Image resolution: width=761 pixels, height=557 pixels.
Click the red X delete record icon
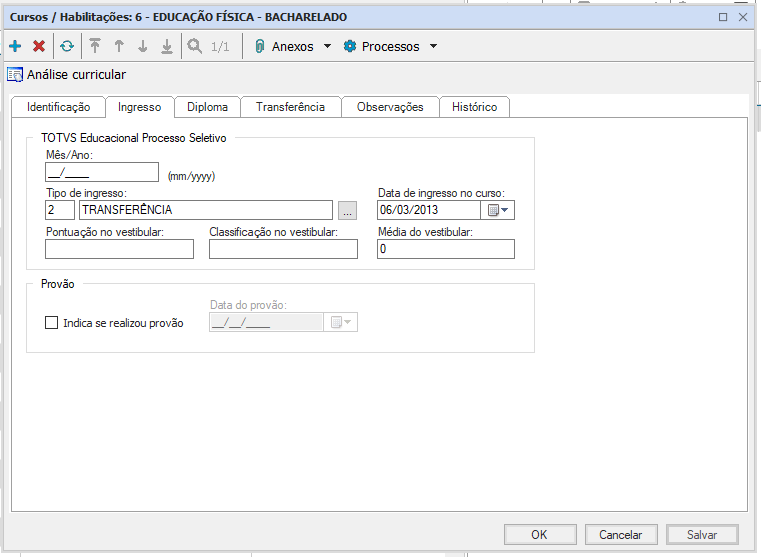tap(39, 46)
